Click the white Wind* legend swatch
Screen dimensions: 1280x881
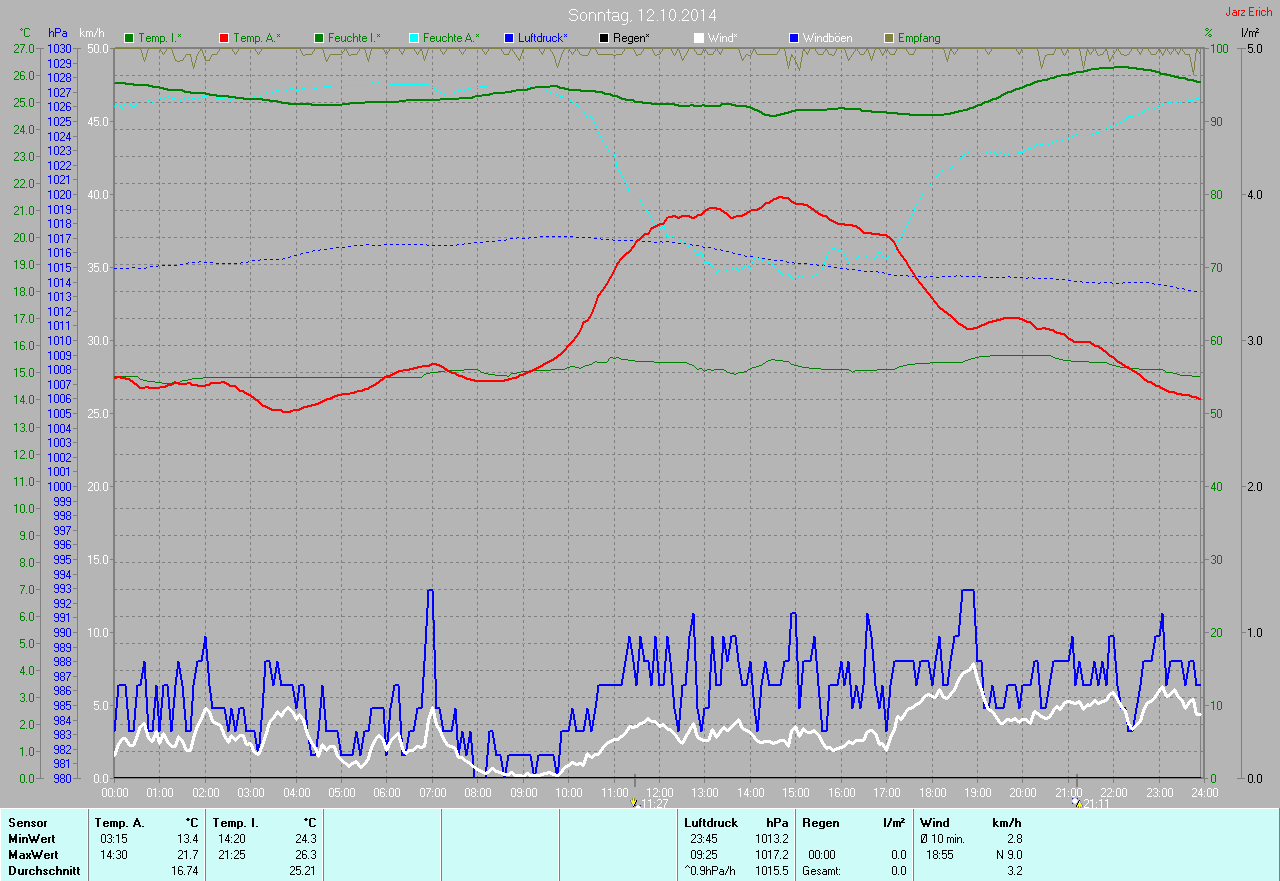[x=699, y=38]
